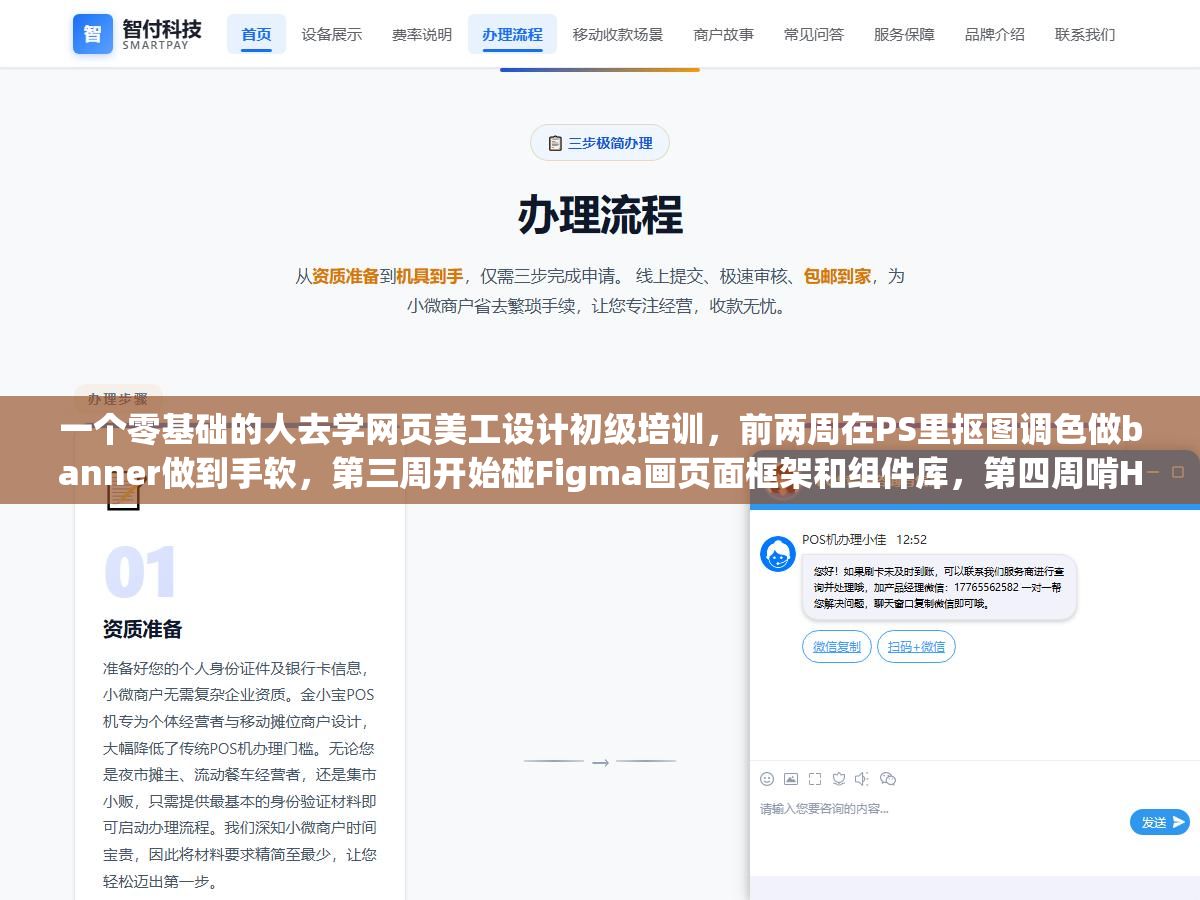This screenshot has width=1200, height=900.
Task: Open the 设备展示 nav item
Action: coord(331,34)
